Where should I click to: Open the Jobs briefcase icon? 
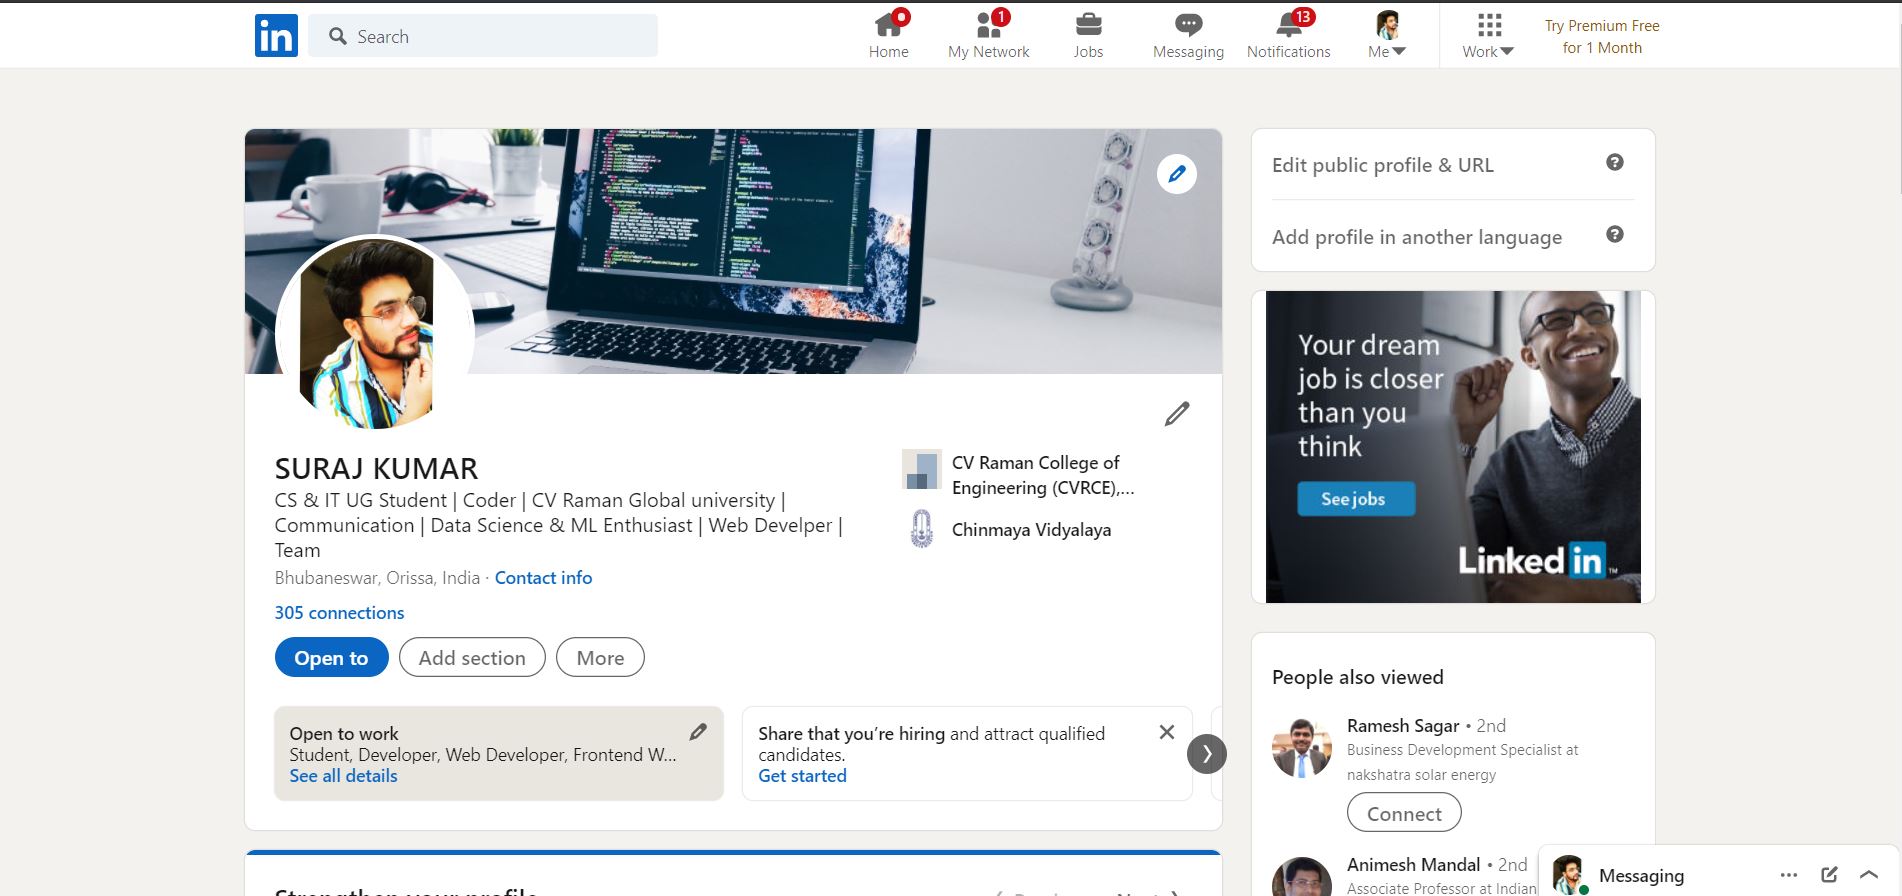(1088, 25)
